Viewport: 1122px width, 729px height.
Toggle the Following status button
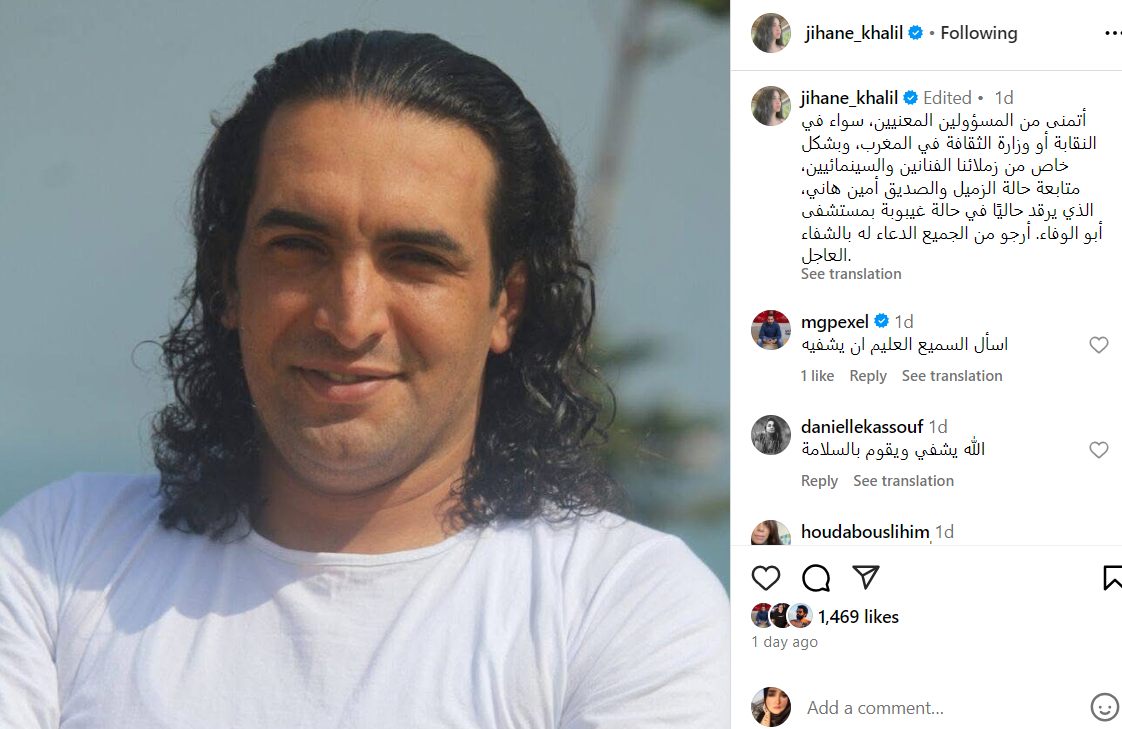coord(978,33)
